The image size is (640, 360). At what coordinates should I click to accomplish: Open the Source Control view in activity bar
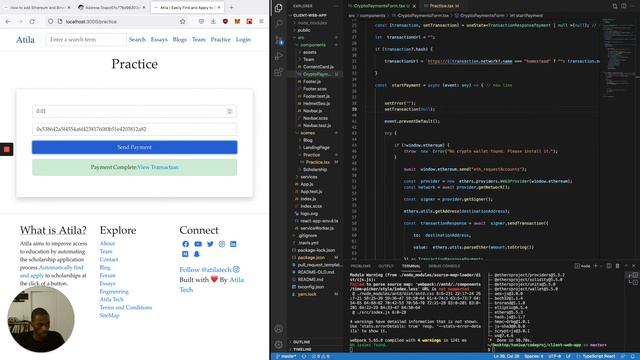279,40
